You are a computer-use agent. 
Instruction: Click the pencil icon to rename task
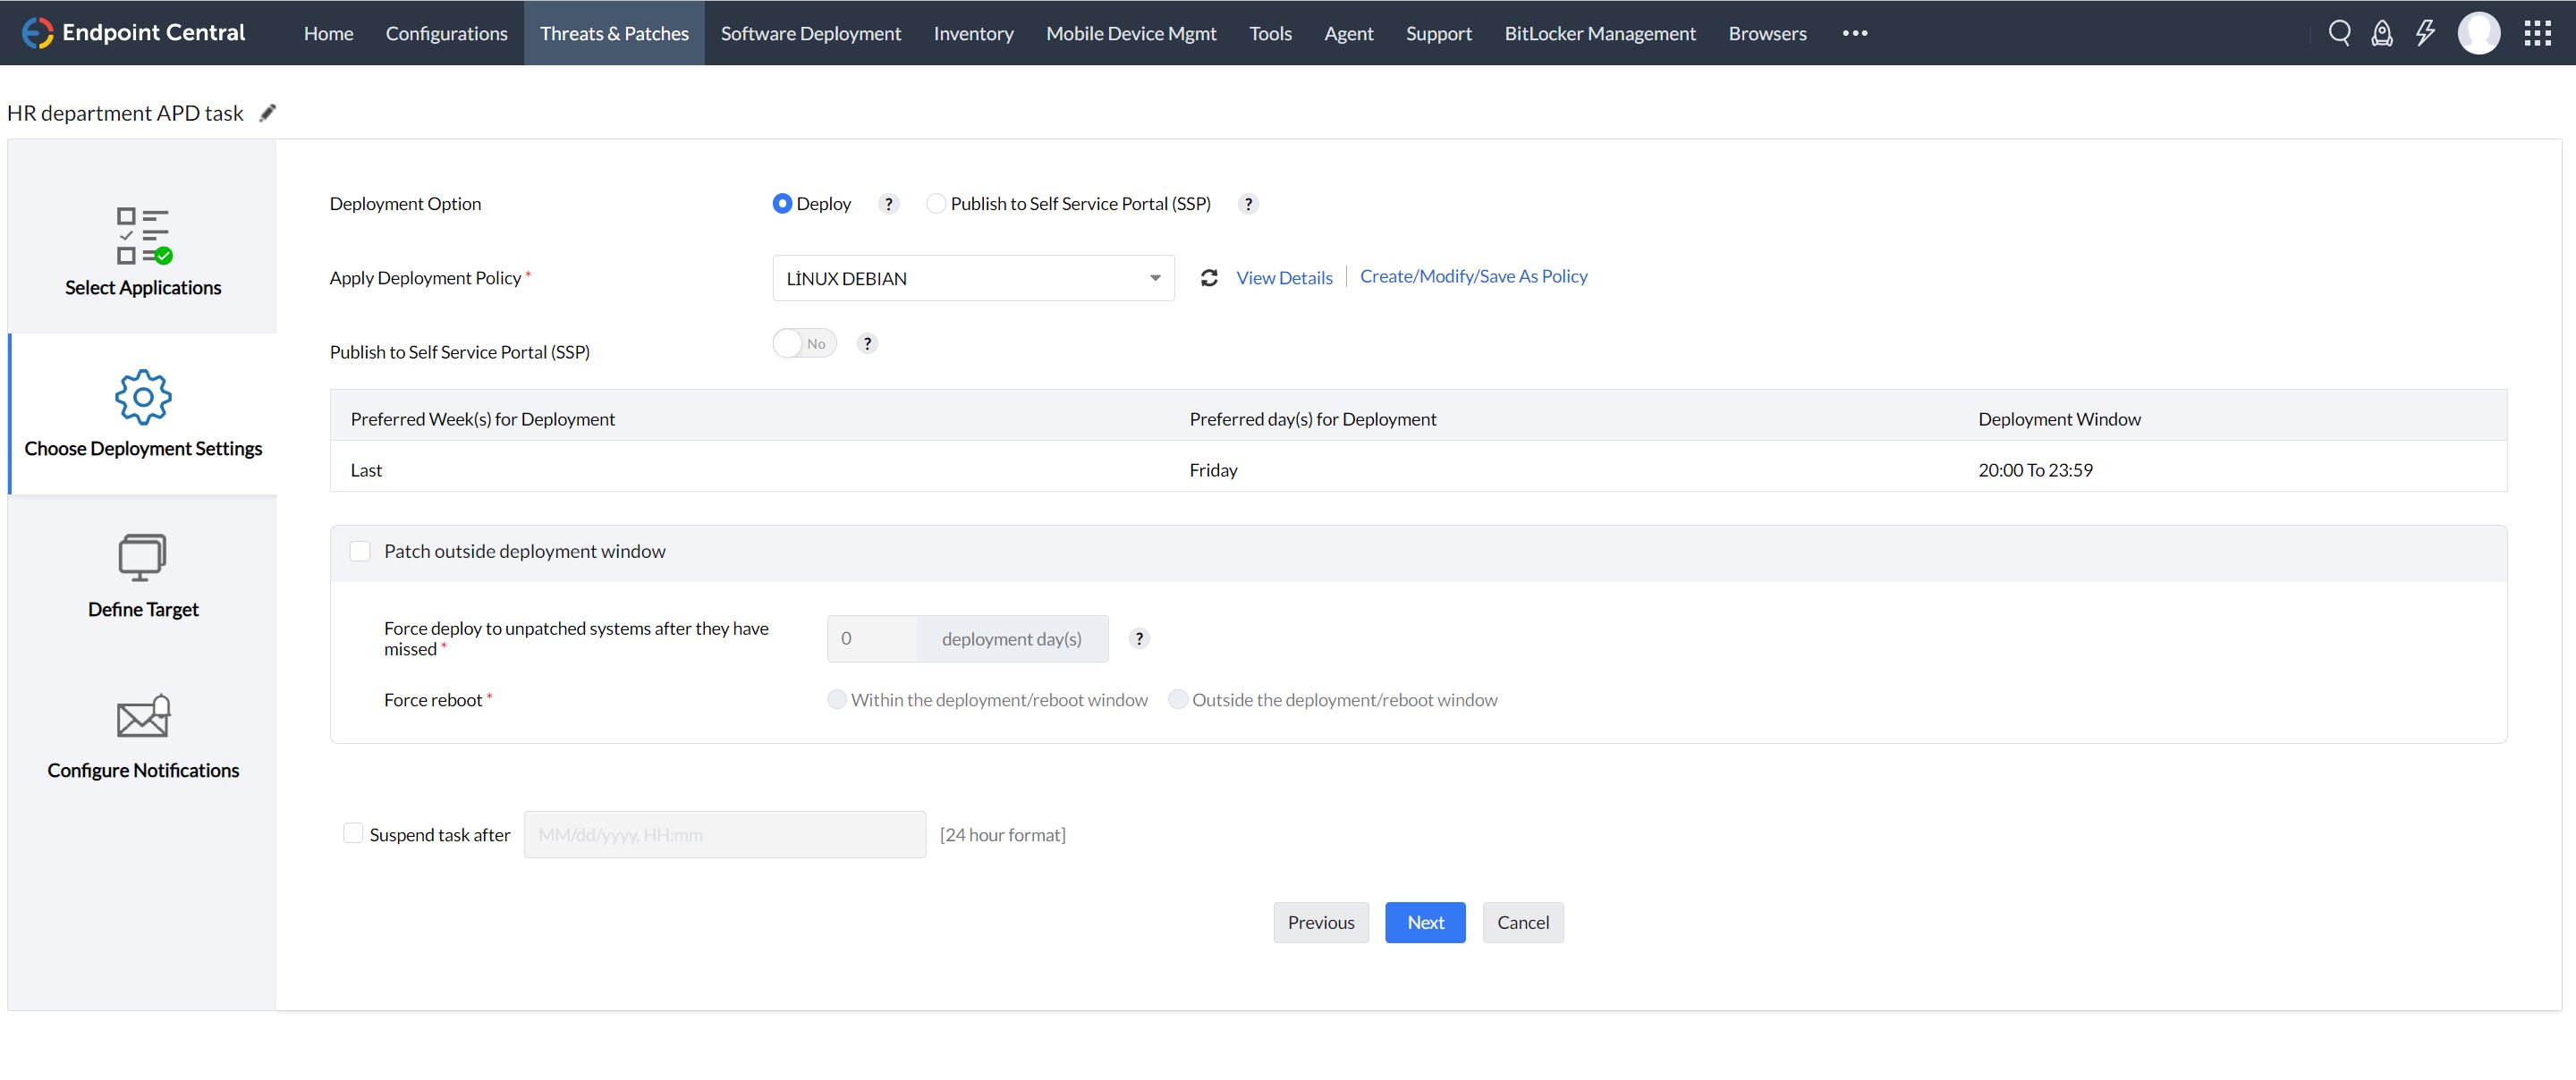[x=267, y=113]
